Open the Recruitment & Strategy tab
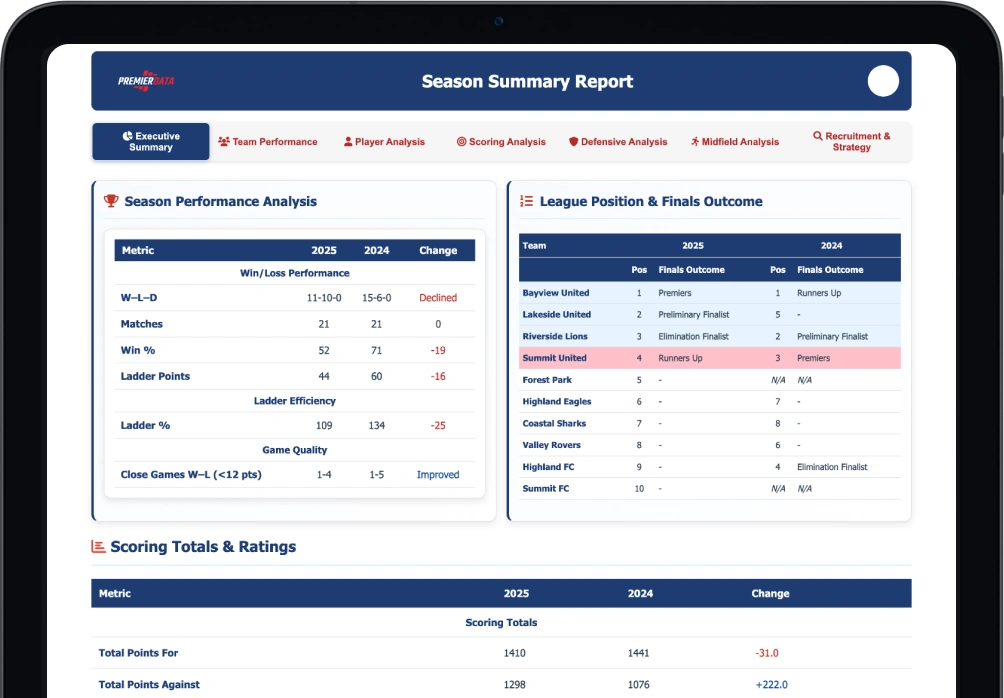This screenshot has width=1004, height=698. pos(852,142)
